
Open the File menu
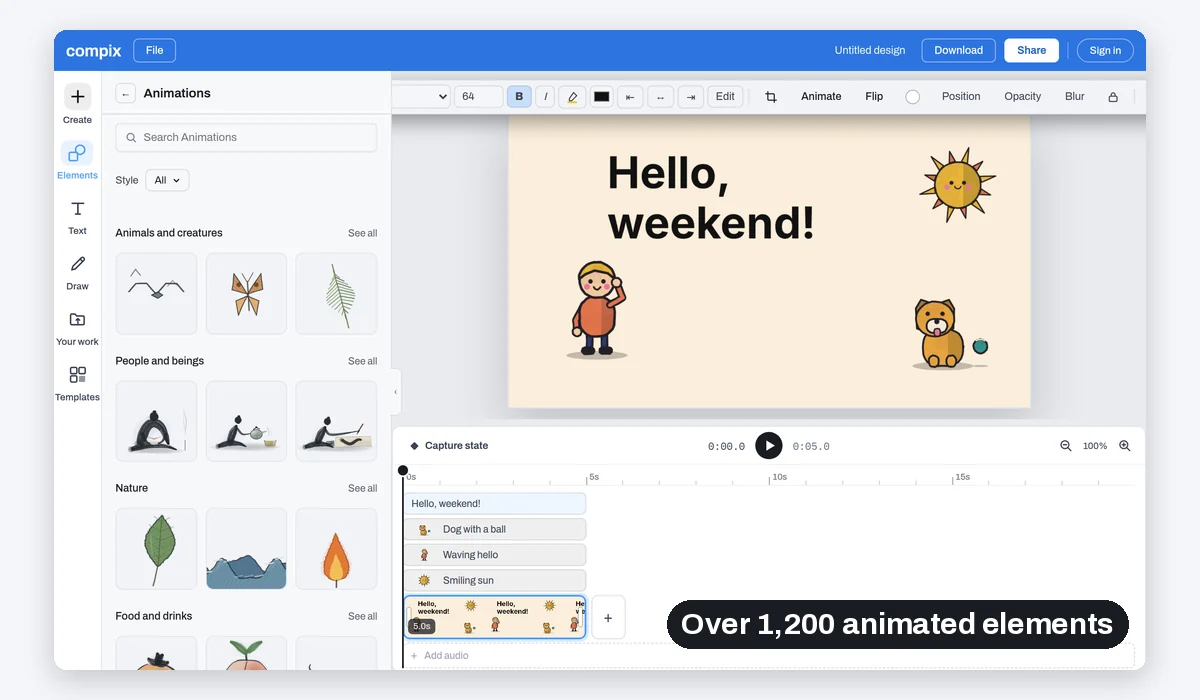pyautogui.click(x=154, y=50)
